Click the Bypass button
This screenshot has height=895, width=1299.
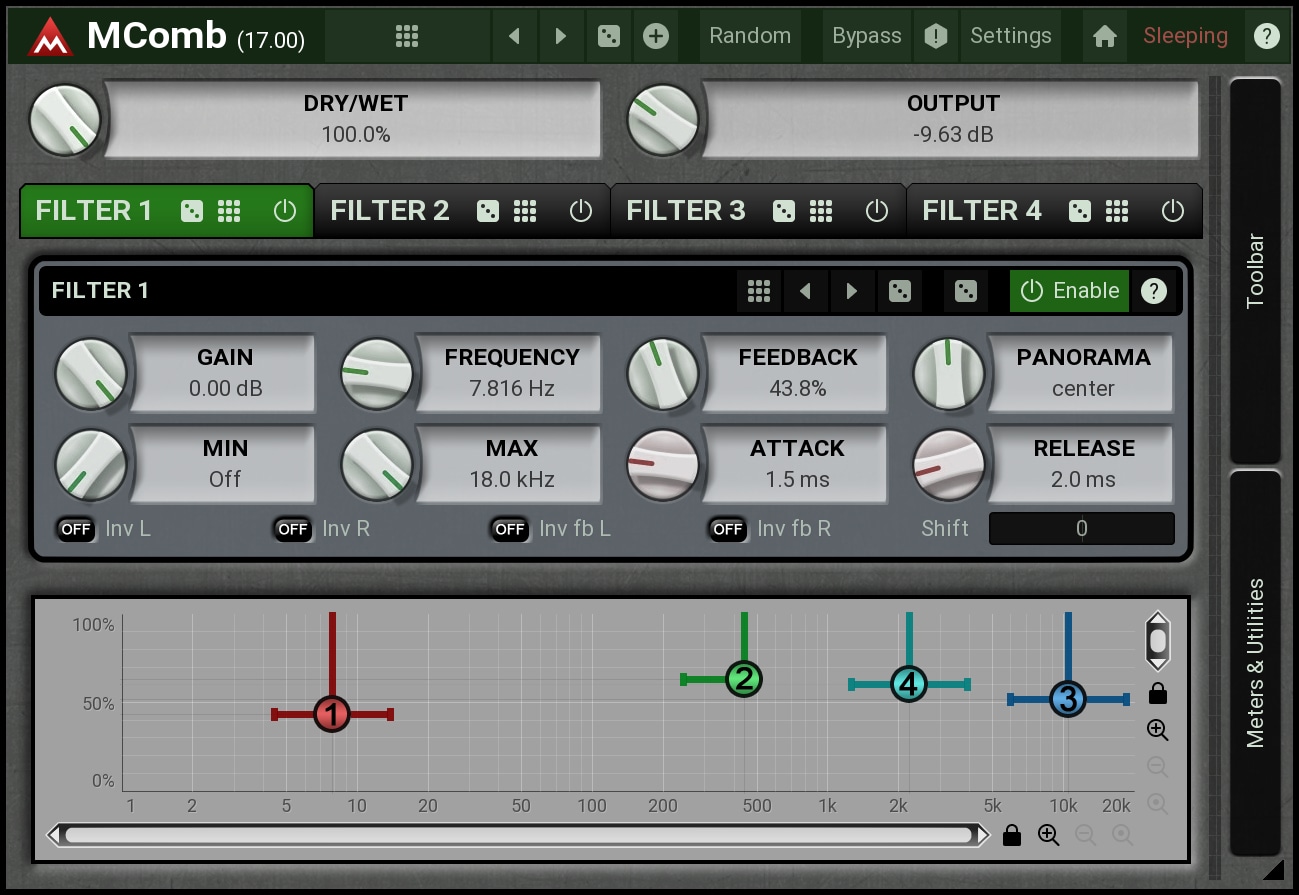(x=866, y=36)
